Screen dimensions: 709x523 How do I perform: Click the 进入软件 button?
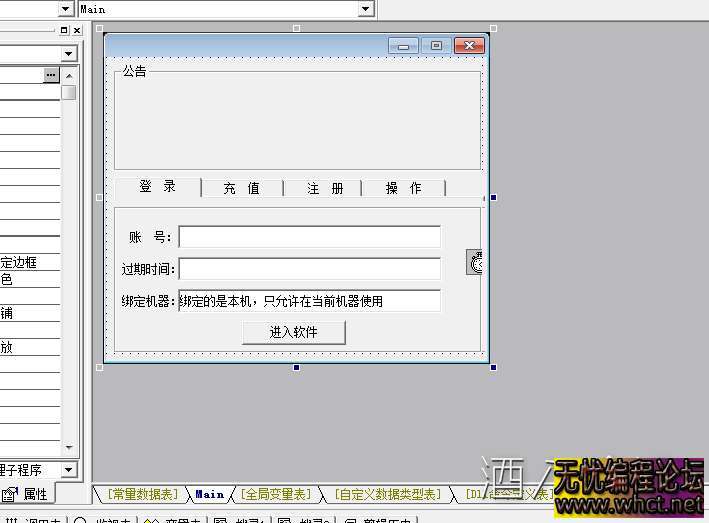click(293, 332)
